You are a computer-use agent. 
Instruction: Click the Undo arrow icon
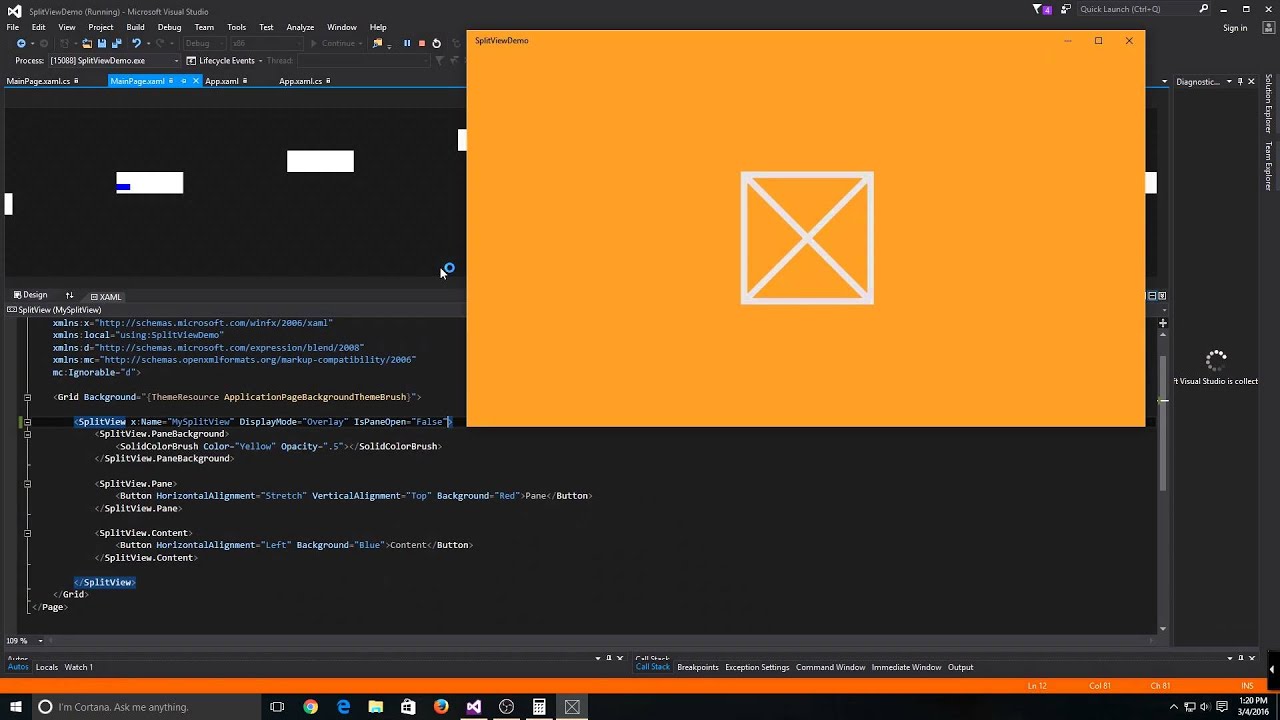[134, 43]
